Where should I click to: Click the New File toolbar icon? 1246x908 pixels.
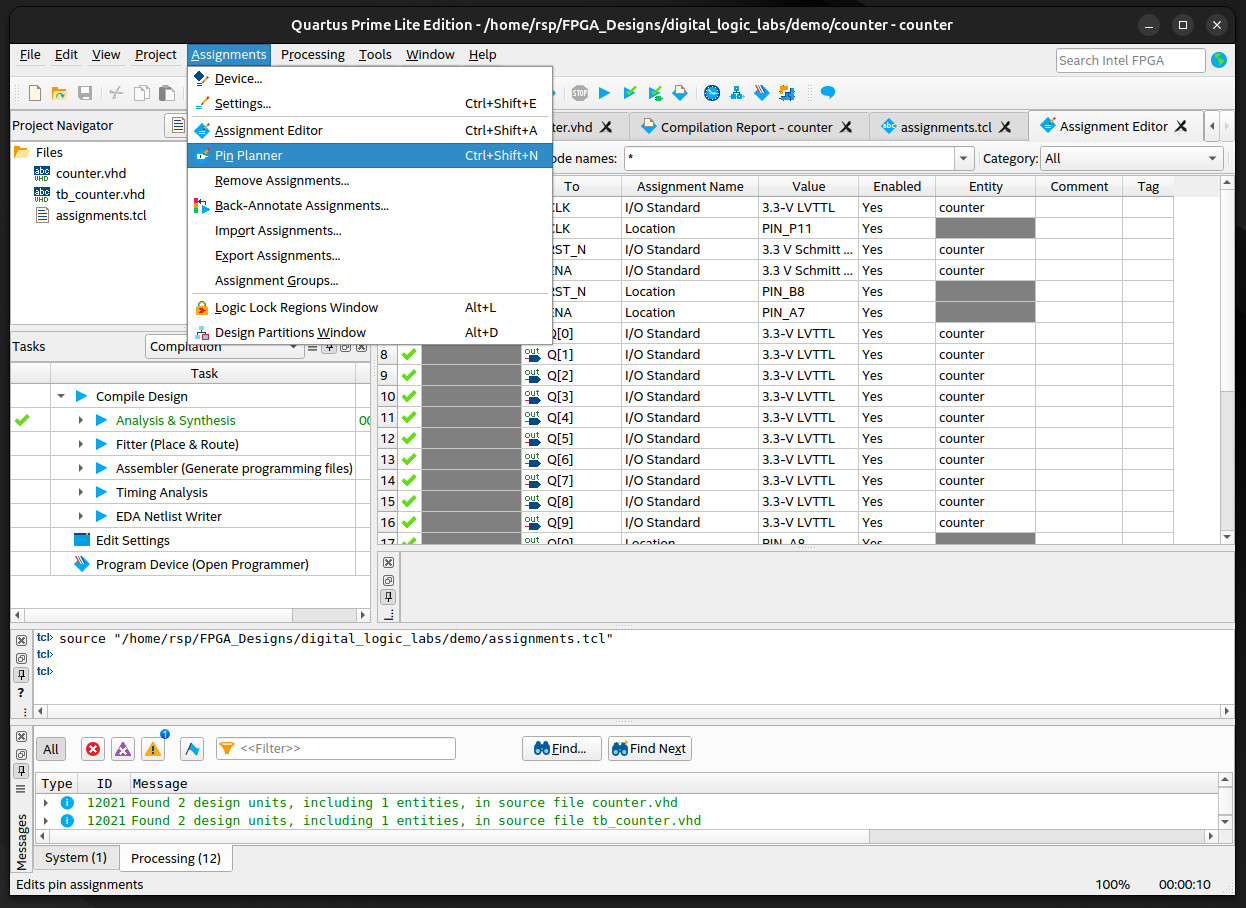point(35,93)
